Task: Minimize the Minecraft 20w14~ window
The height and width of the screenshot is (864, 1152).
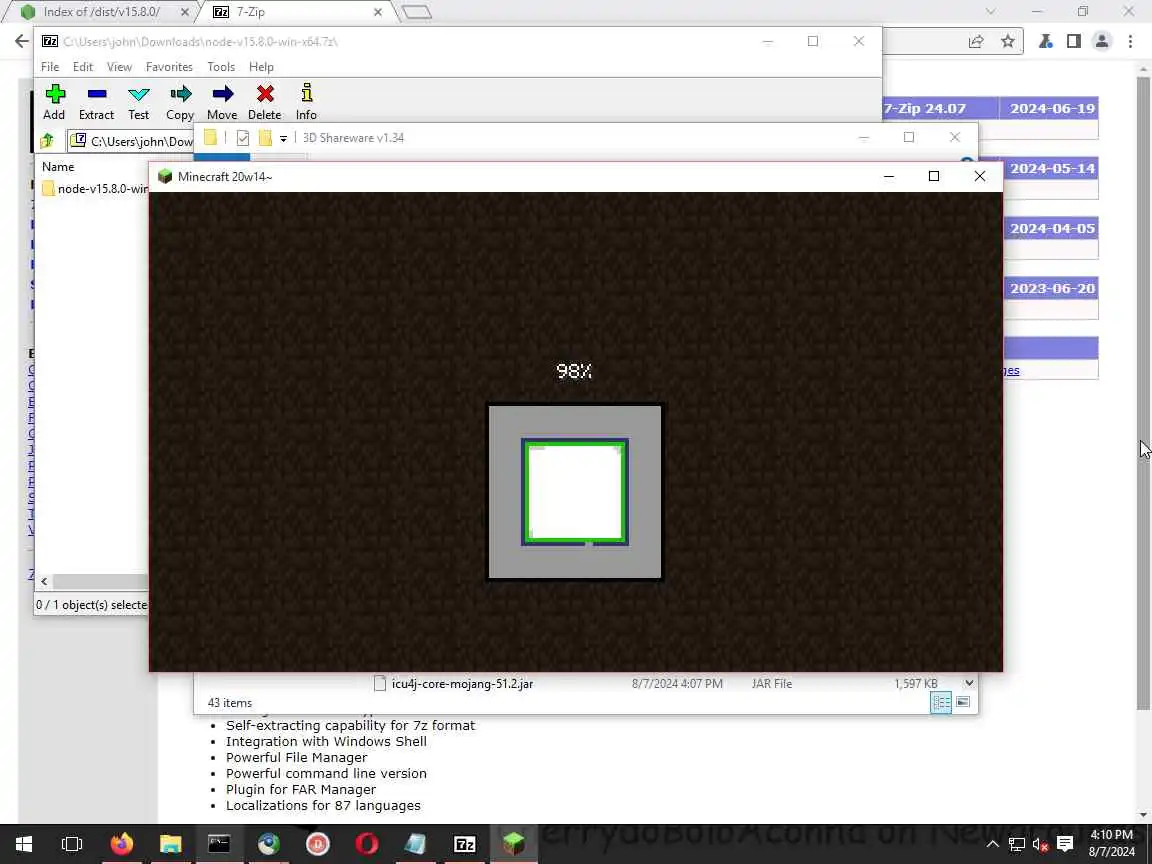Action: pos(888,176)
